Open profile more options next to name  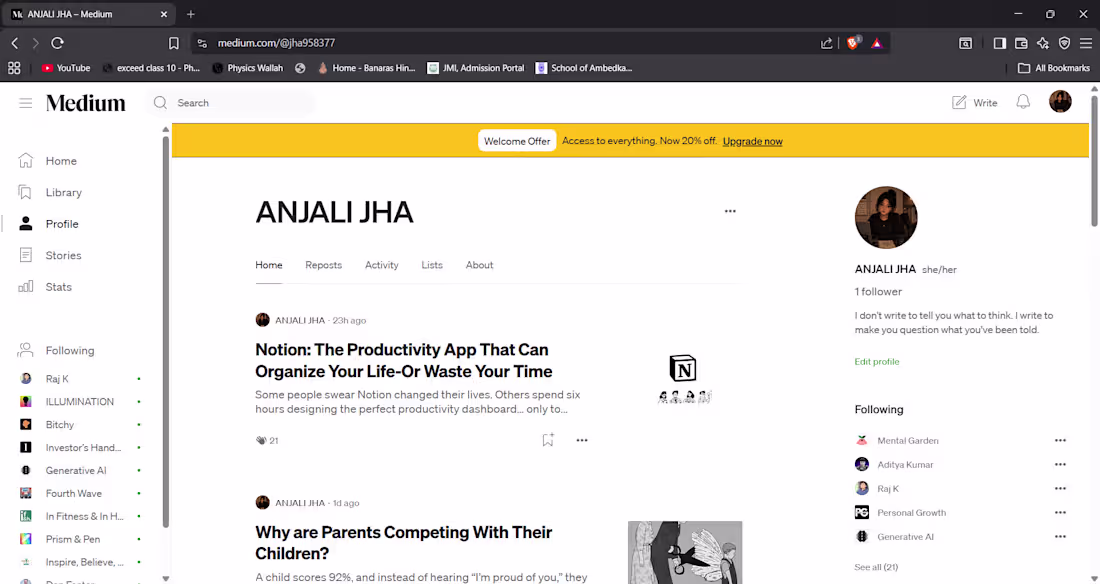(730, 211)
